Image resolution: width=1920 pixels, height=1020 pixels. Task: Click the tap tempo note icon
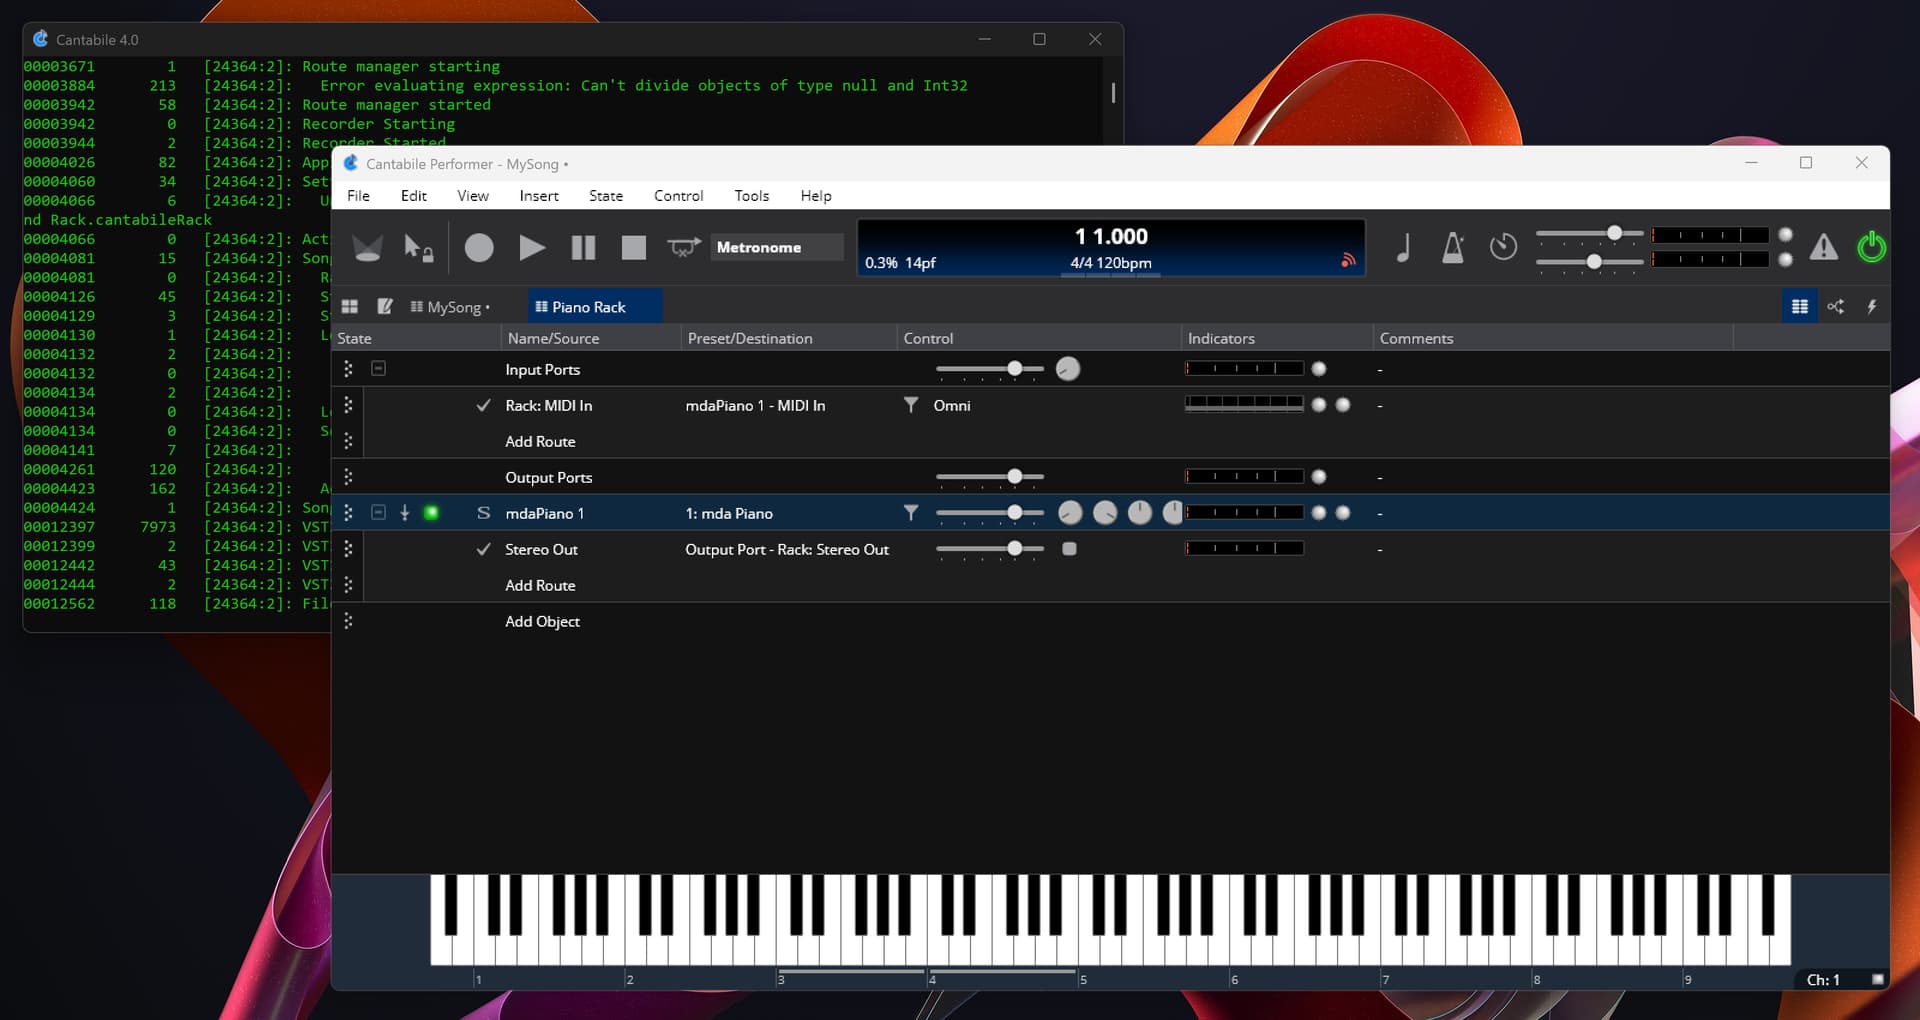pos(1403,247)
